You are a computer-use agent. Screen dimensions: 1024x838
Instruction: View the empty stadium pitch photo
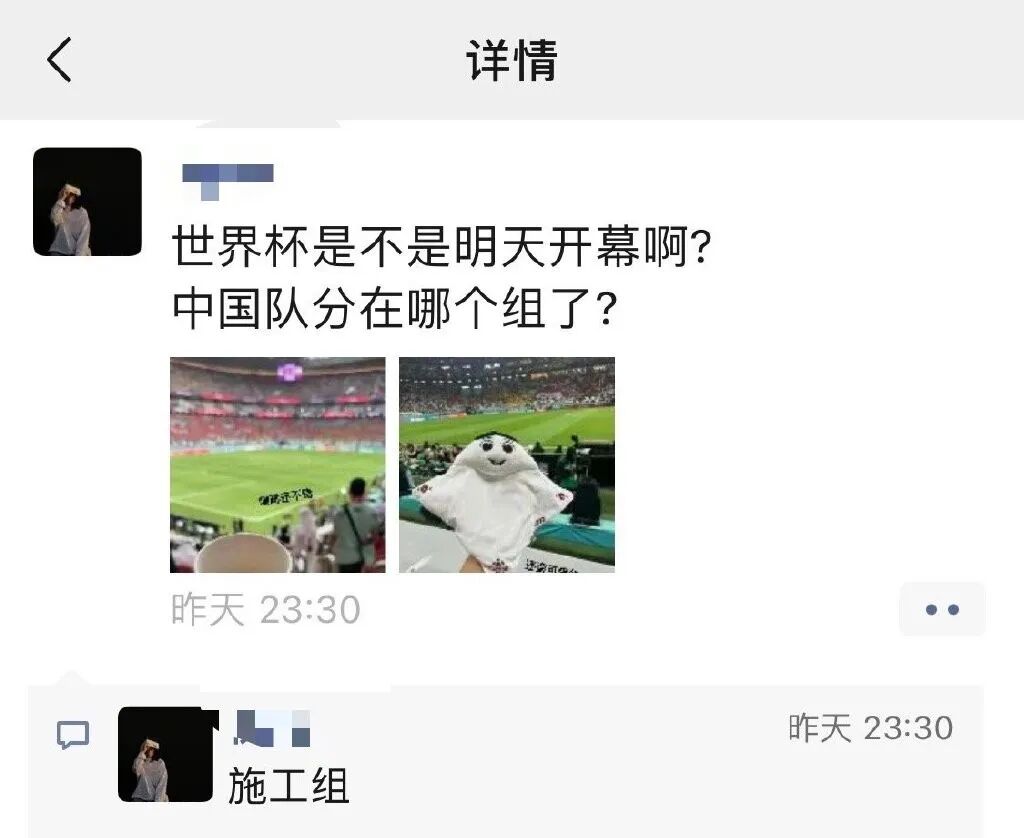coord(278,465)
